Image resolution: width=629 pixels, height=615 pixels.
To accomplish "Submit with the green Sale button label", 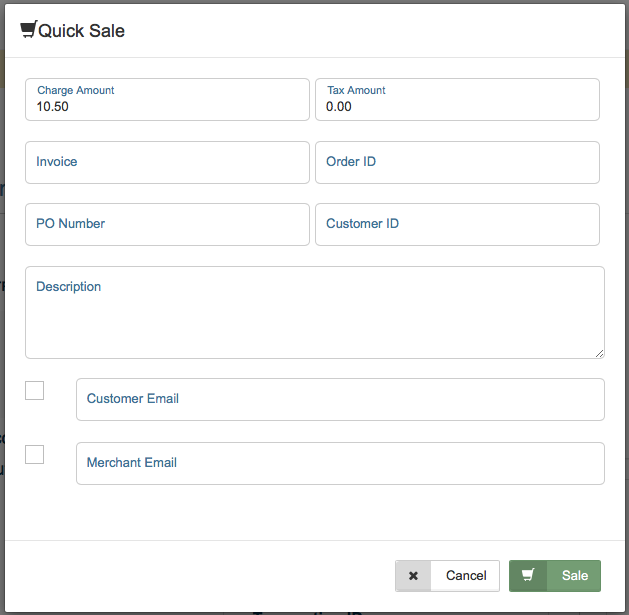I will pos(574,576).
